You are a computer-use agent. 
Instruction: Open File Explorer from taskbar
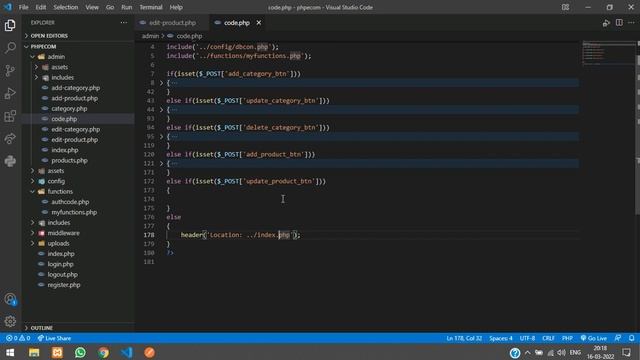34,352
